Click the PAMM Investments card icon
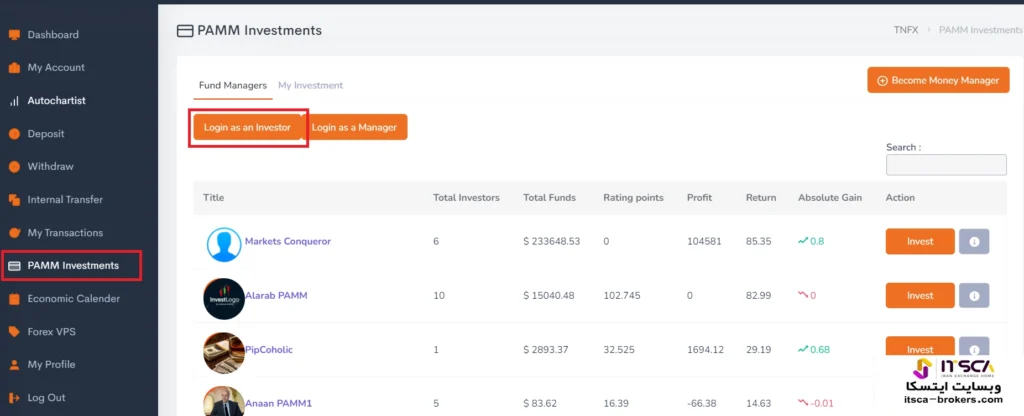Screen dimensions: 1024x416 pos(14,266)
